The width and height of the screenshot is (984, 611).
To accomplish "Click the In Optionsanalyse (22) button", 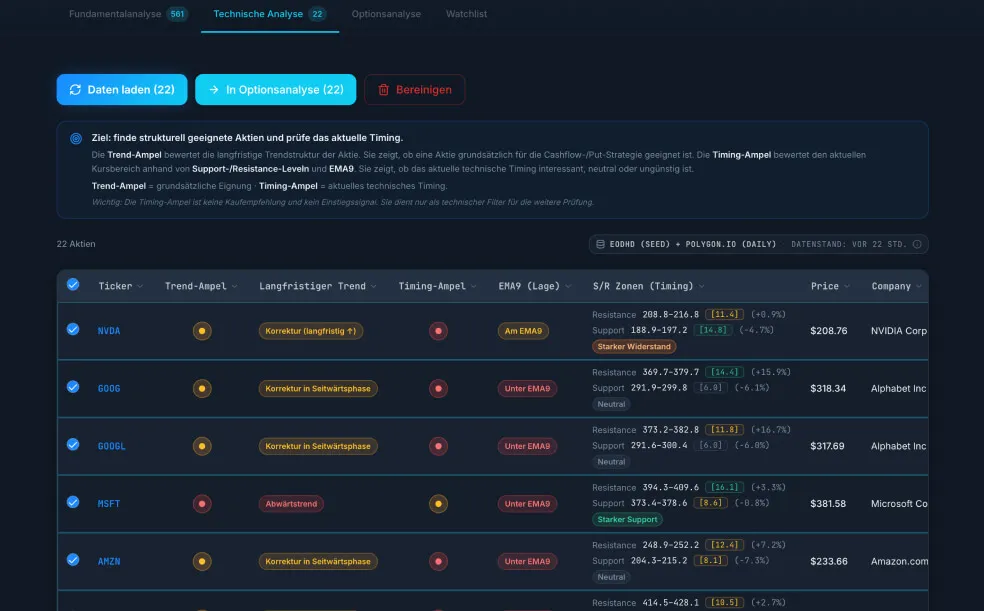I will point(275,90).
